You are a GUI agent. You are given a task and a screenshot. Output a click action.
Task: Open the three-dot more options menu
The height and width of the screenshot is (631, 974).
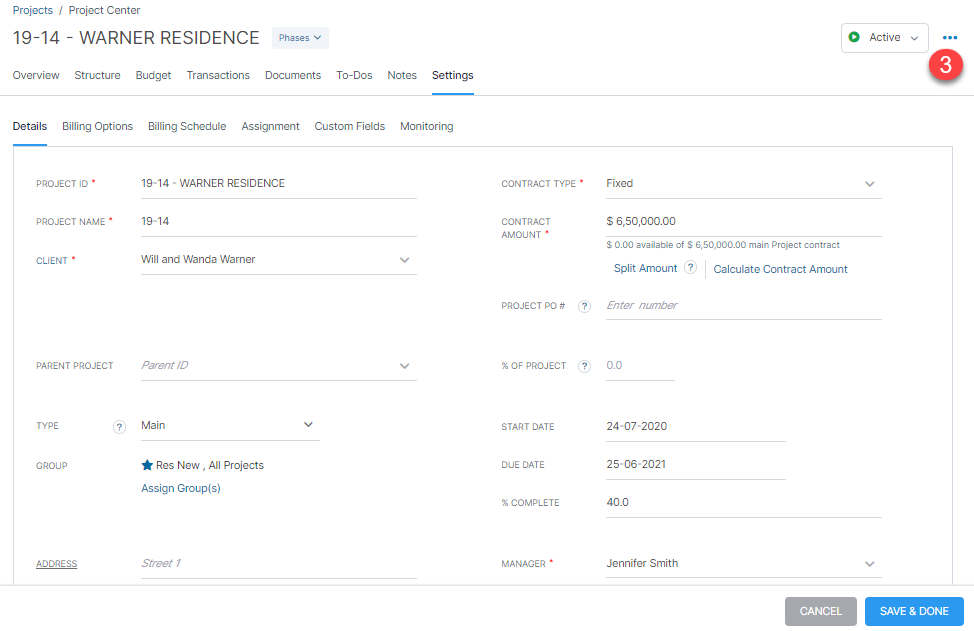click(950, 38)
